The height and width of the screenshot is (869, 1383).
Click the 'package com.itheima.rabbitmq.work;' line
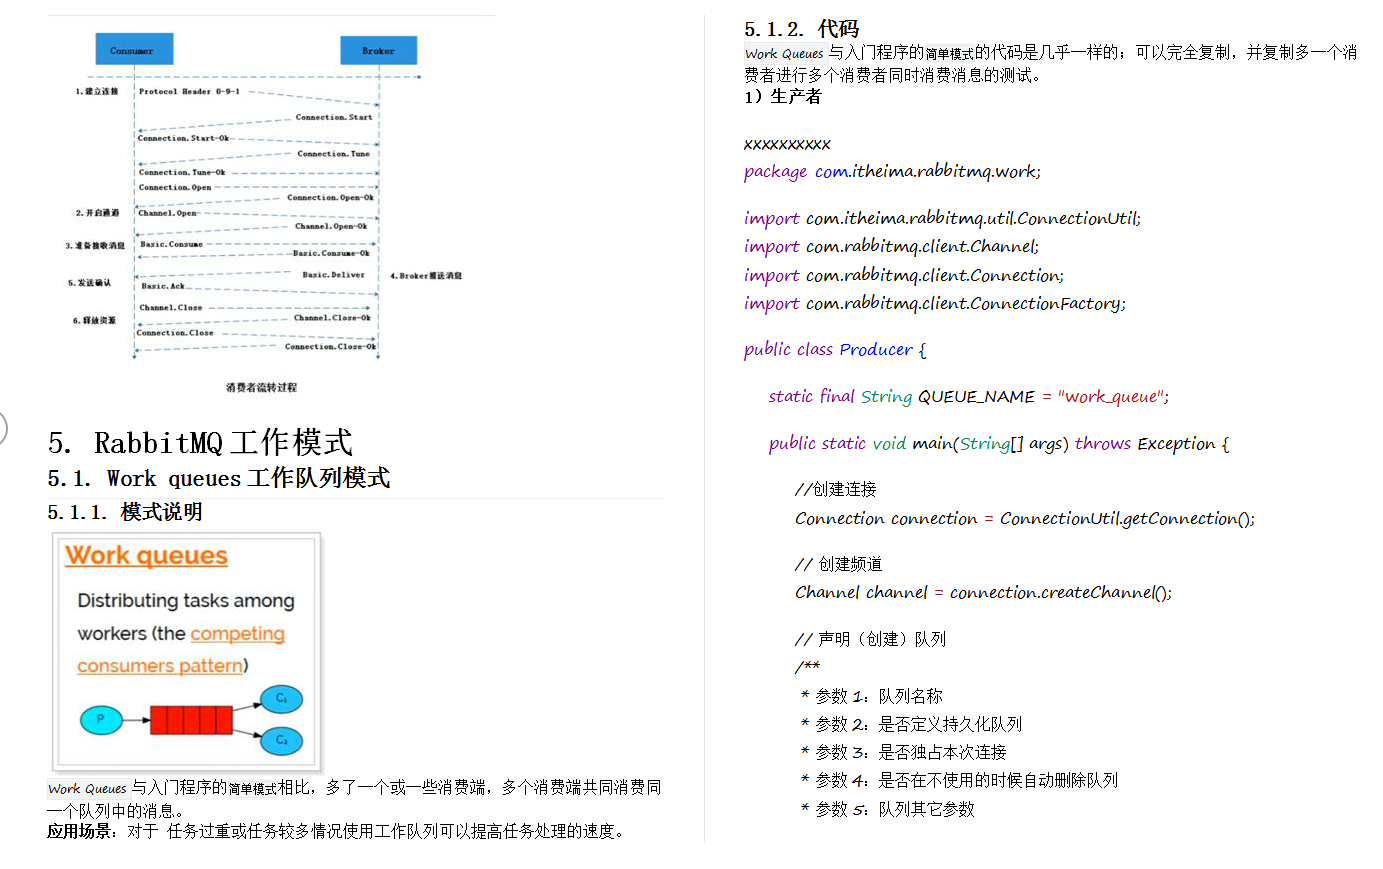click(x=892, y=171)
